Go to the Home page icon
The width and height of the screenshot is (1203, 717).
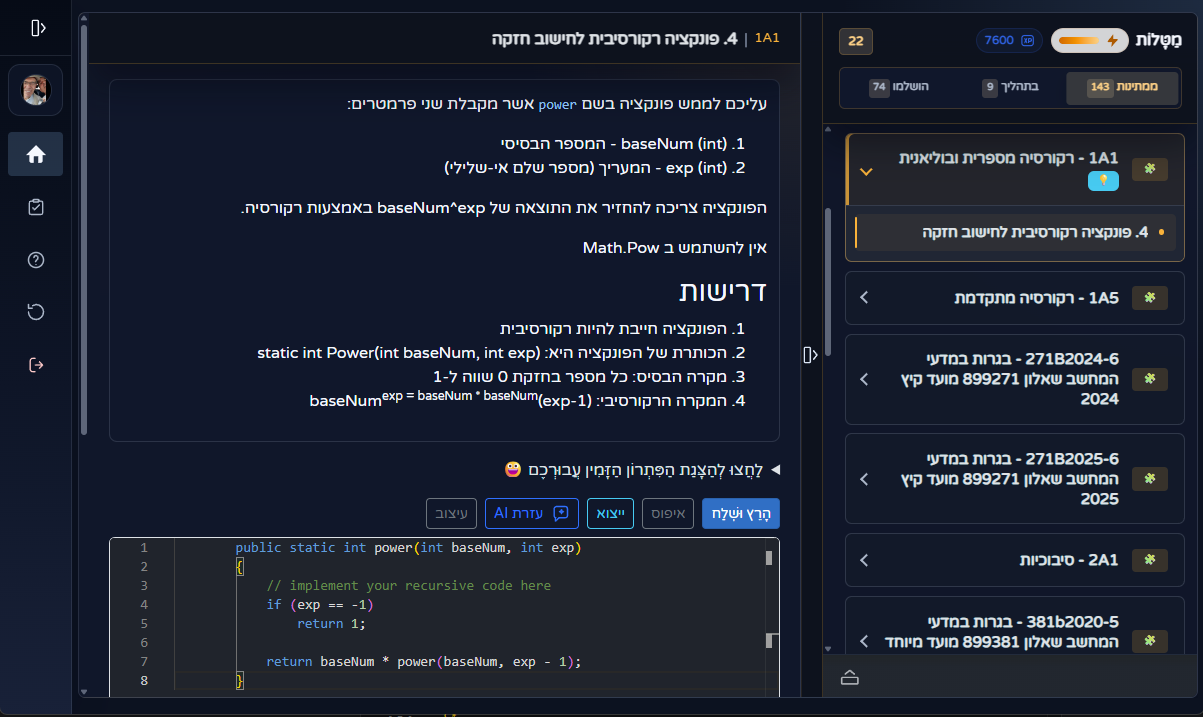pyautogui.click(x=36, y=154)
